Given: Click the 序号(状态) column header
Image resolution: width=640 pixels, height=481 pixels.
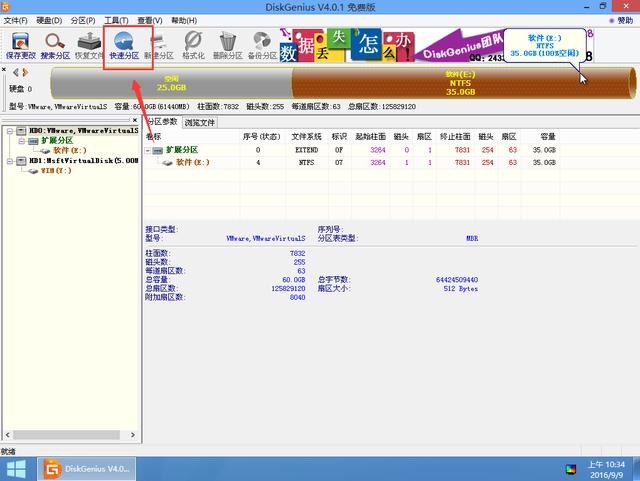Looking at the screenshot, I should tap(261, 136).
